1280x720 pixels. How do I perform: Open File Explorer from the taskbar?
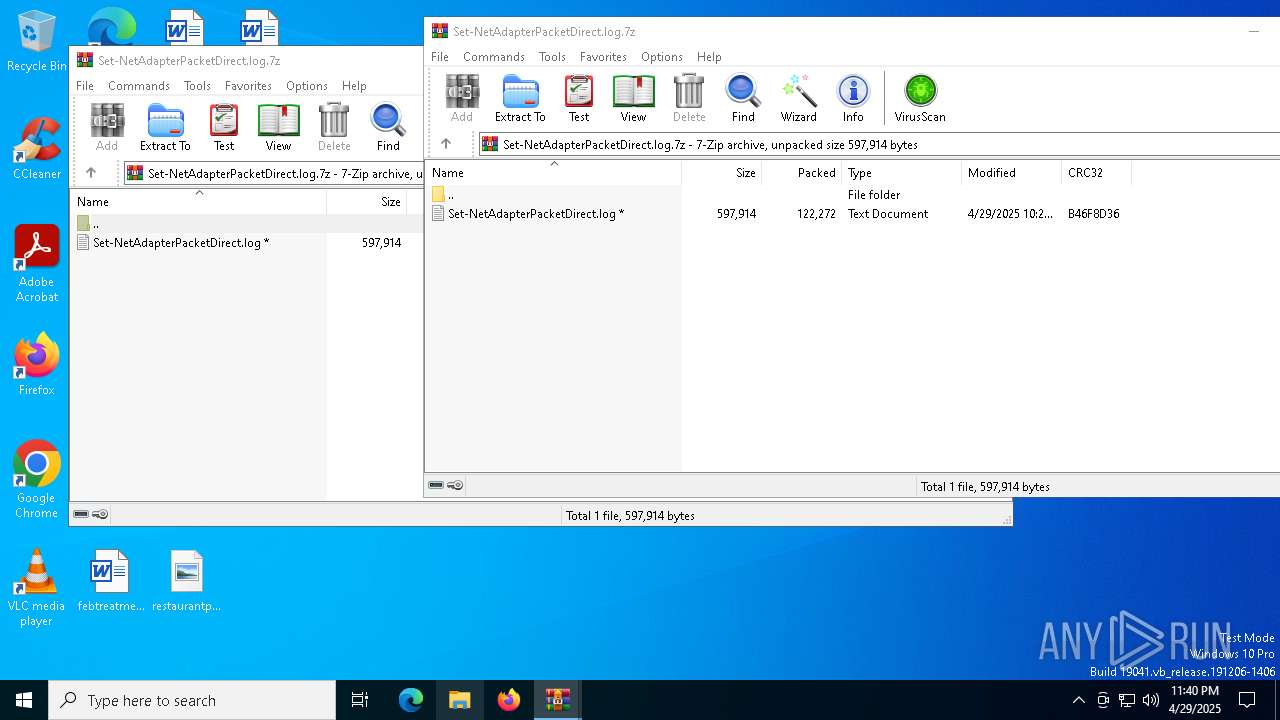click(459, 700)
